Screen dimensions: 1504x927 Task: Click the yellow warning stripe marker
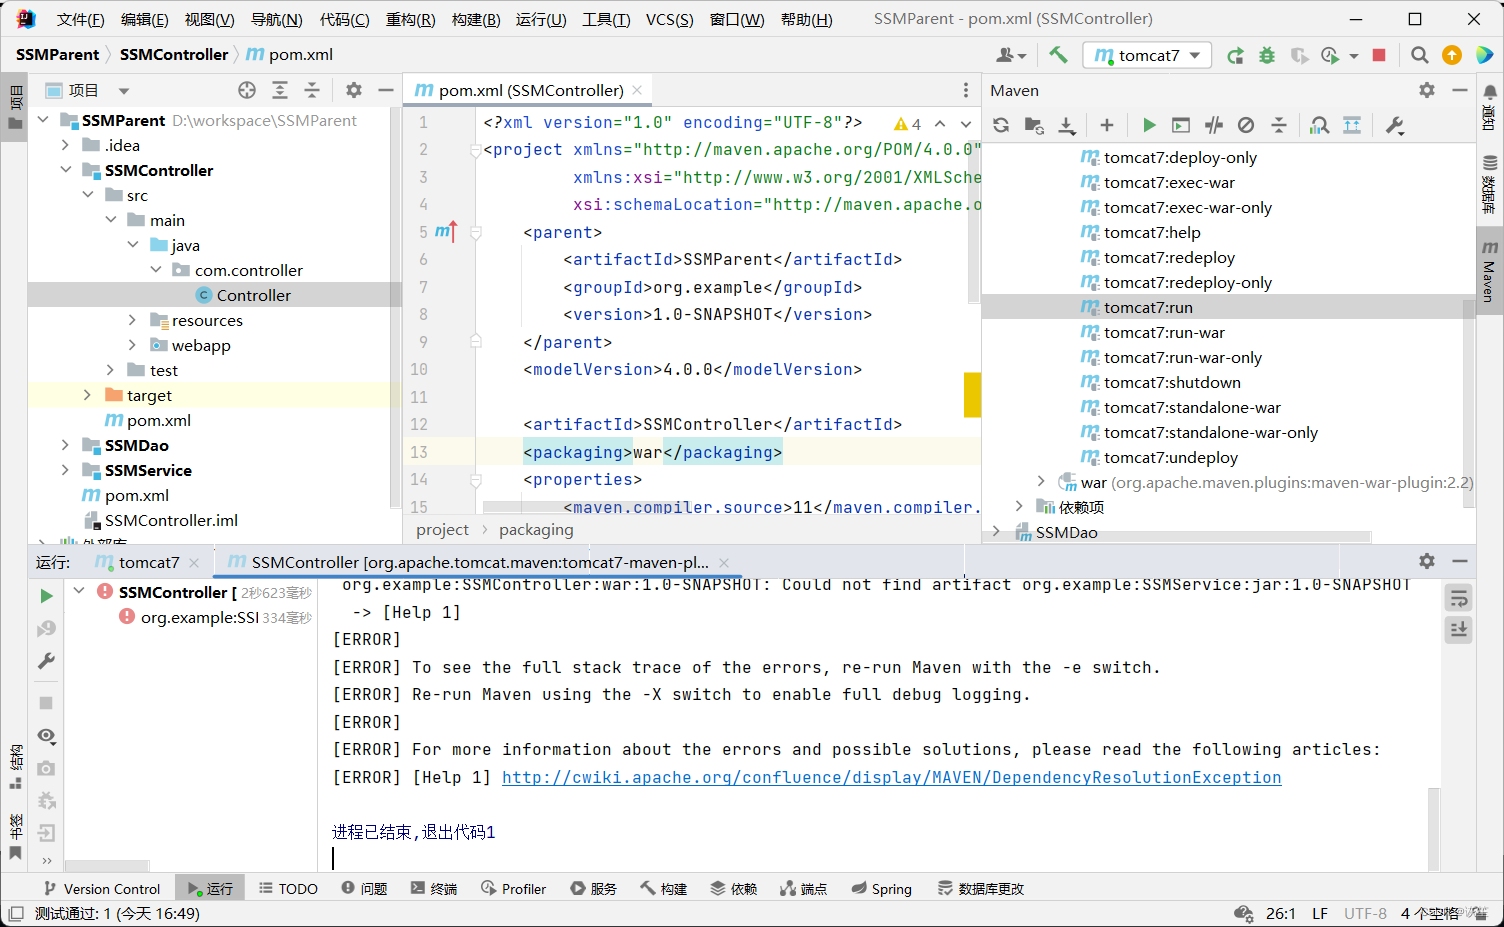(x=972, y=394)
